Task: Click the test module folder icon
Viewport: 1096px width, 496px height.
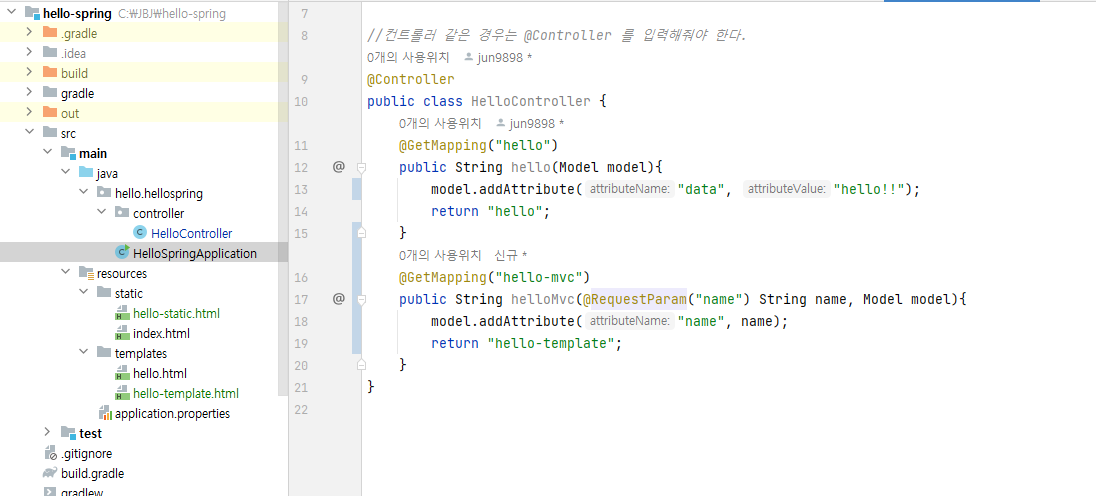Action: click(x=68, y=433)
